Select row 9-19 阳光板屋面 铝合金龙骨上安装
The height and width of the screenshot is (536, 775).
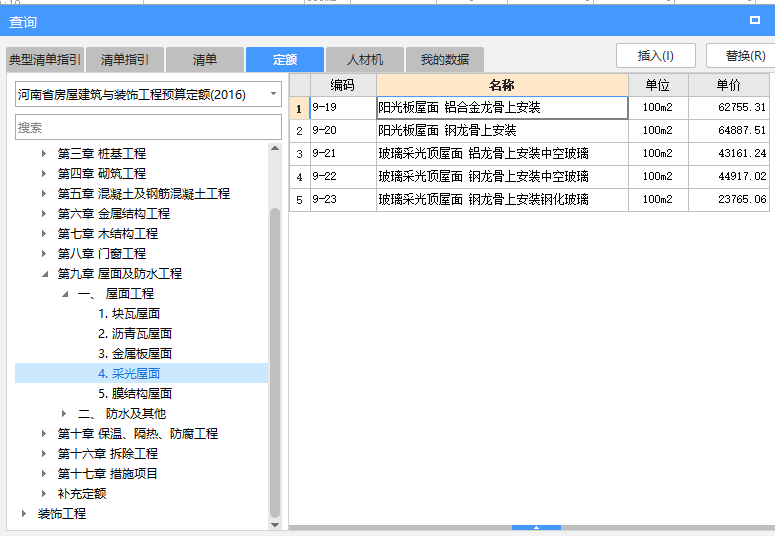(x=529, y=107)
